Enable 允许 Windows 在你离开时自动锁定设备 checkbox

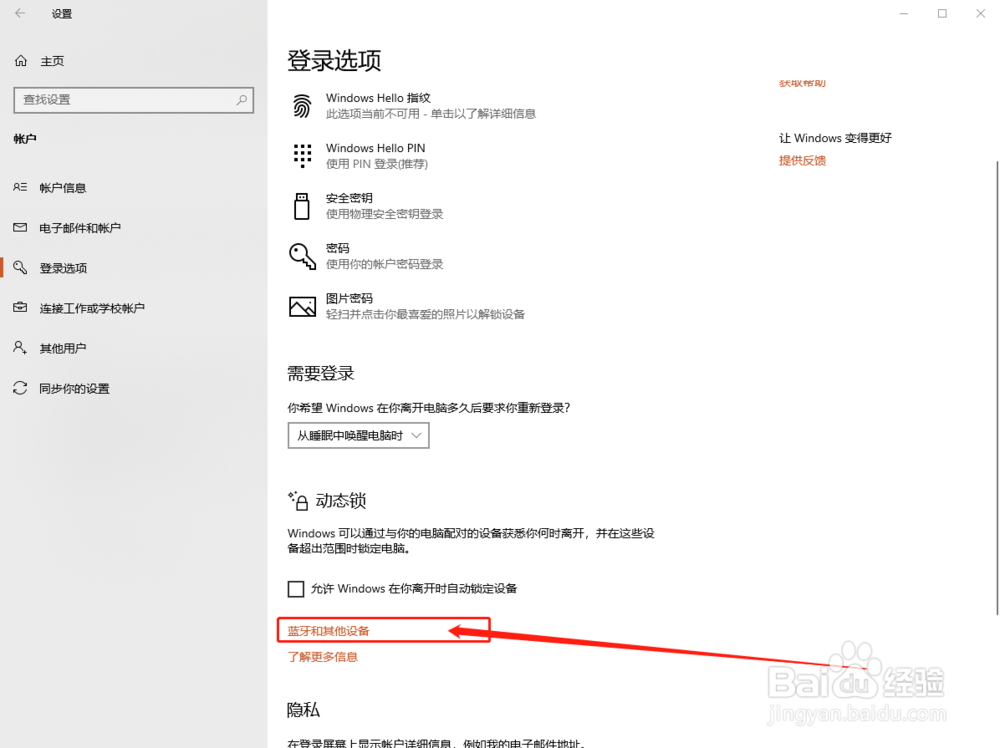296,589
